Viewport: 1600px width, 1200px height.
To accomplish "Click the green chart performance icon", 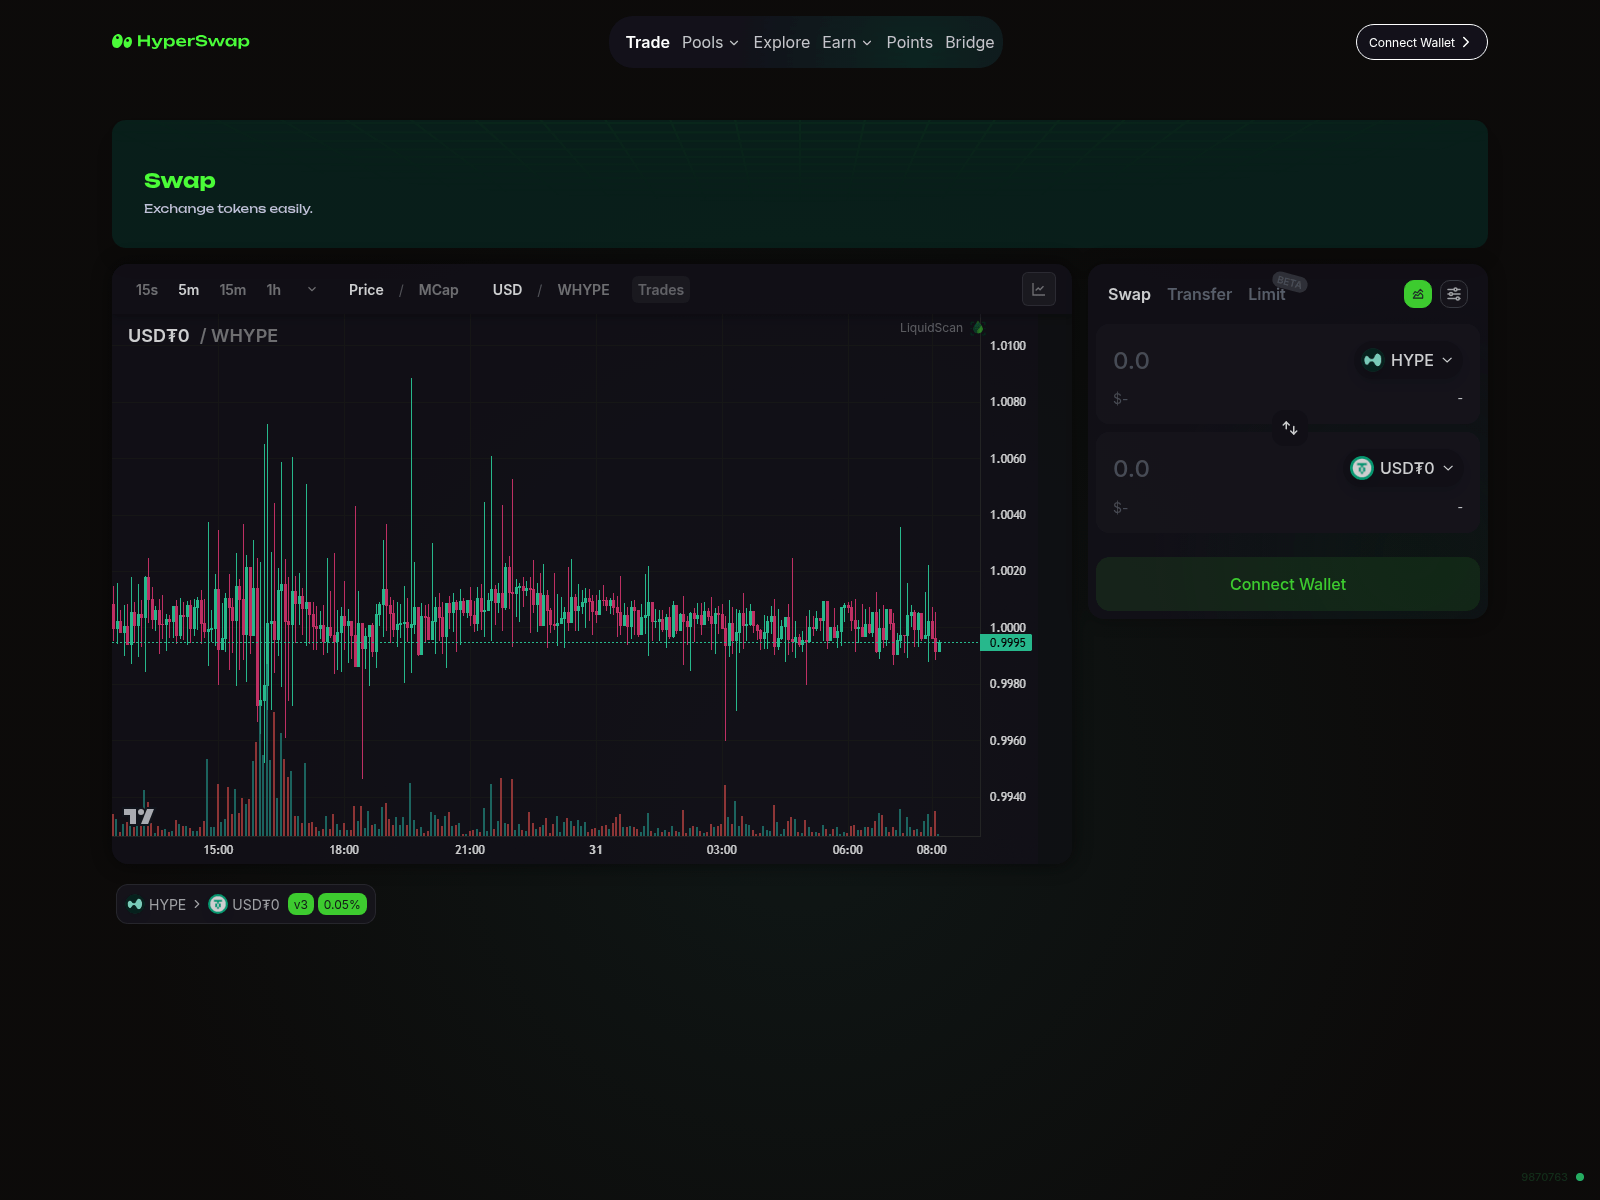I will (1417, 293).
